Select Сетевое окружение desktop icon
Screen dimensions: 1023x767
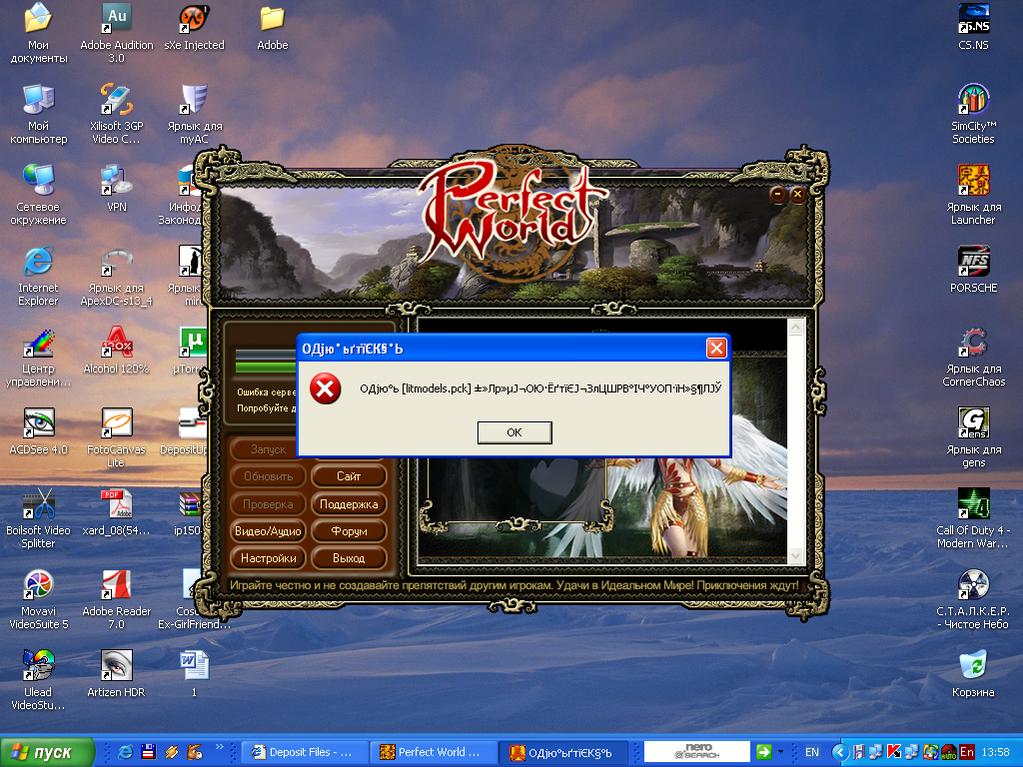38,194
